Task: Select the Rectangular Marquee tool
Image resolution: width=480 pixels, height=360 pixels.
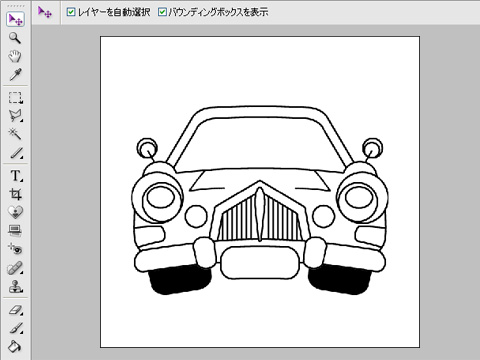Action: pos(15,98)
